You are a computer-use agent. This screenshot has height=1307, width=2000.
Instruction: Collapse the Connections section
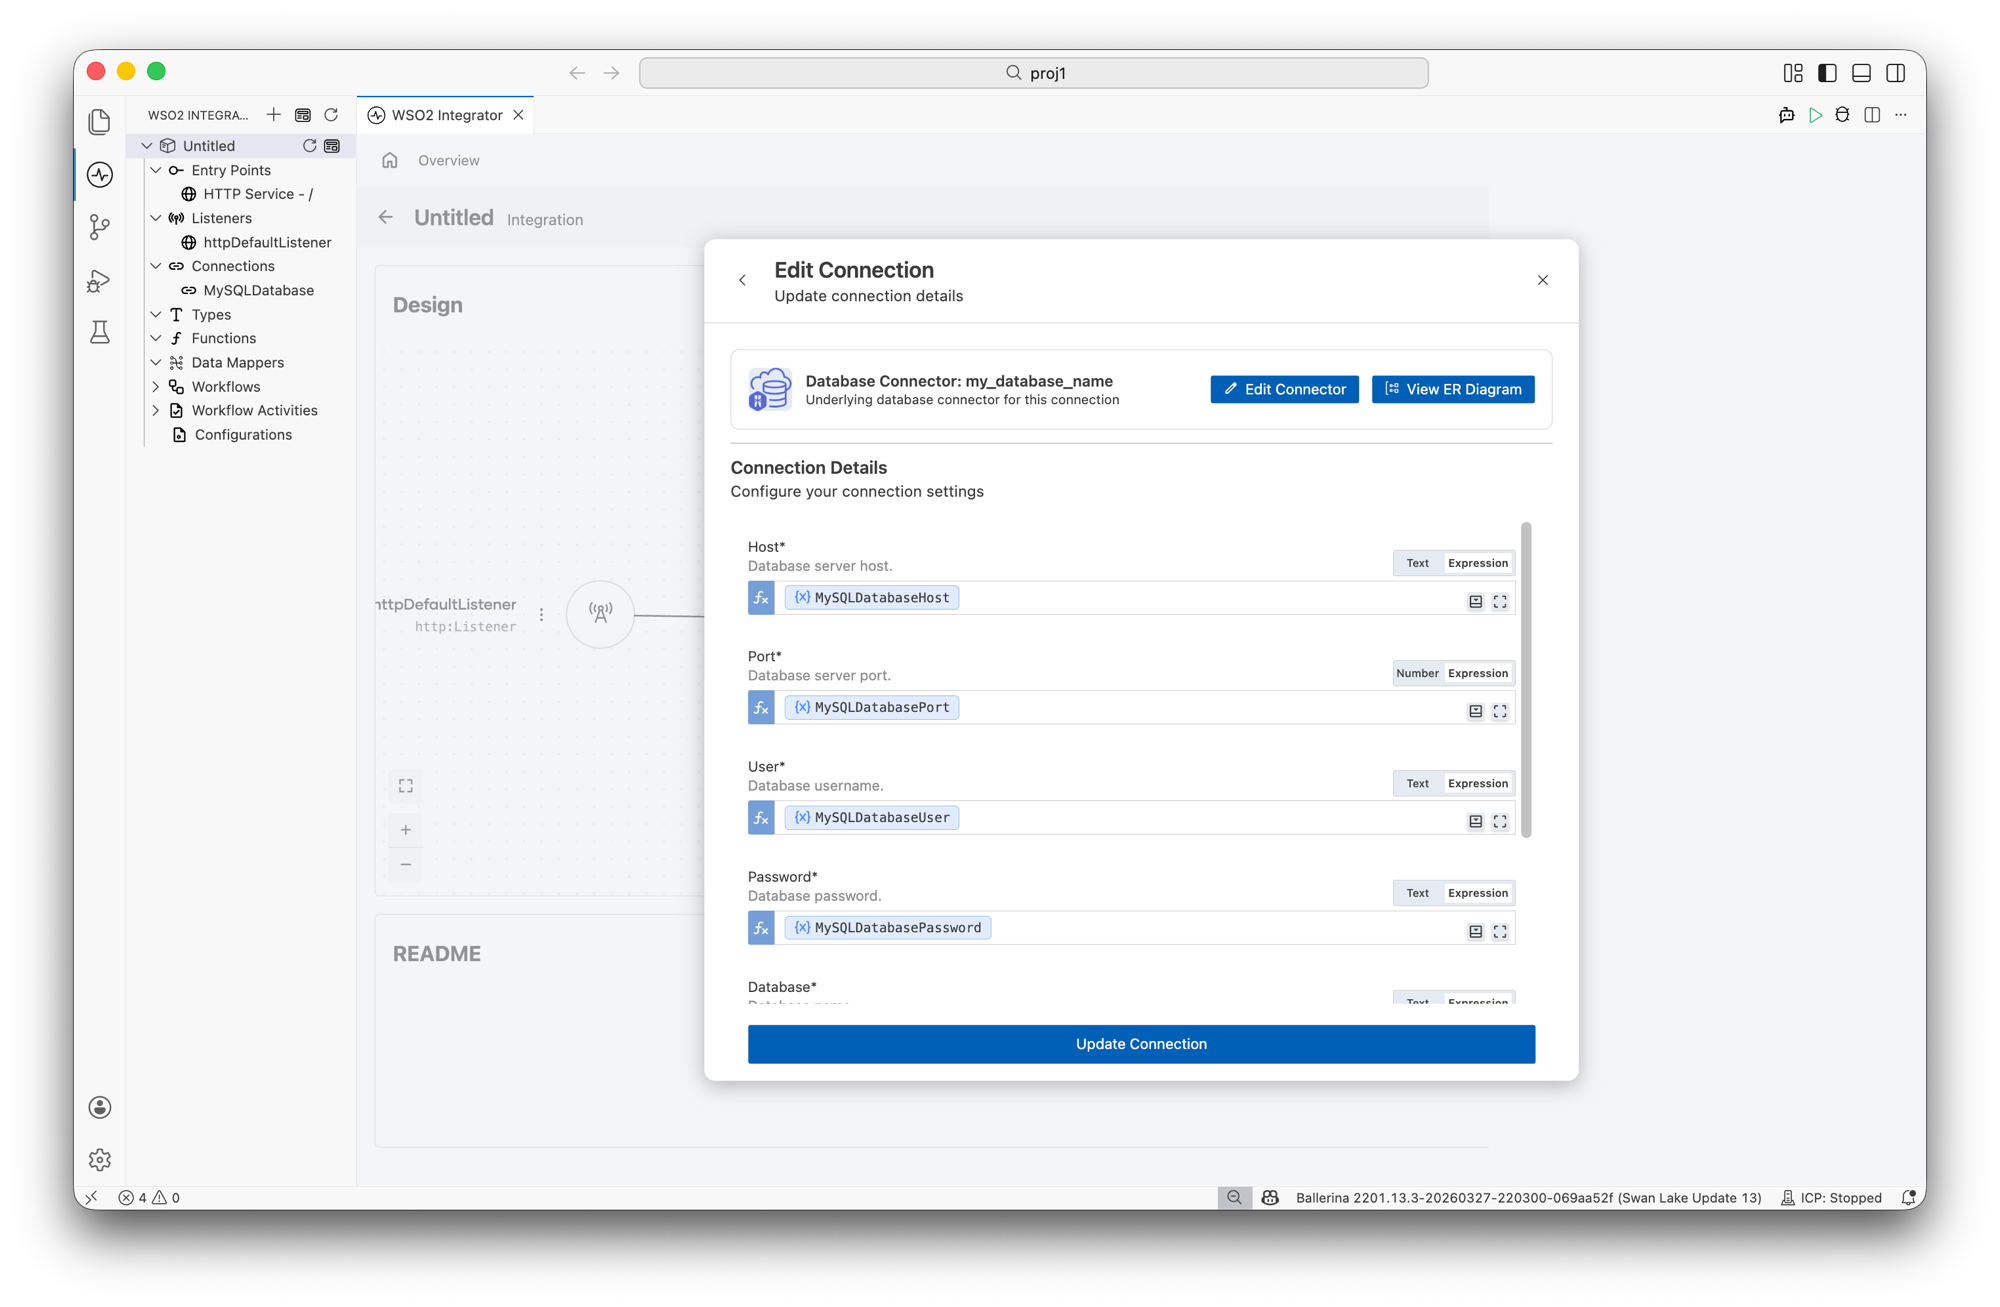[156, 266]
